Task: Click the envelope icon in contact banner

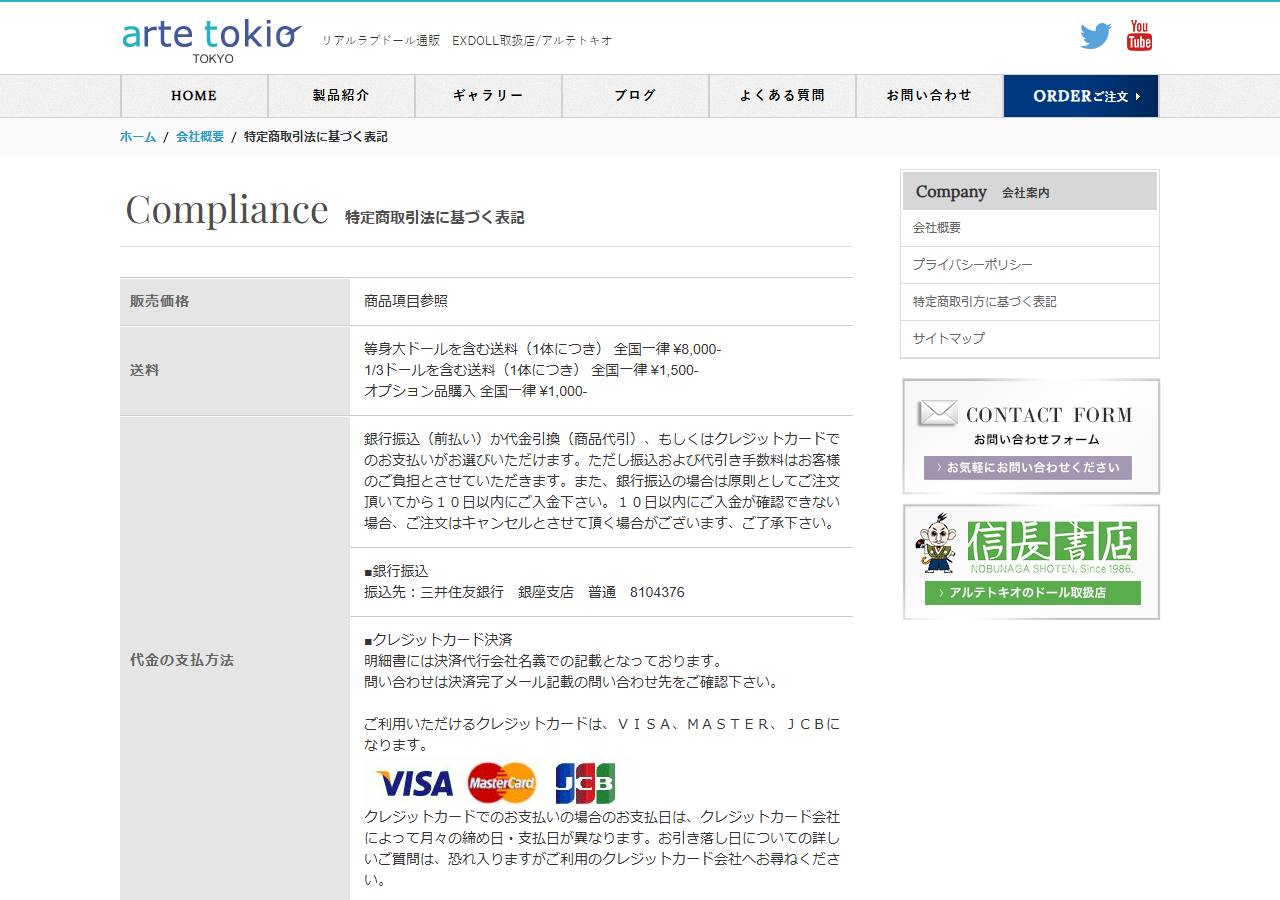Action: [937, 413]
